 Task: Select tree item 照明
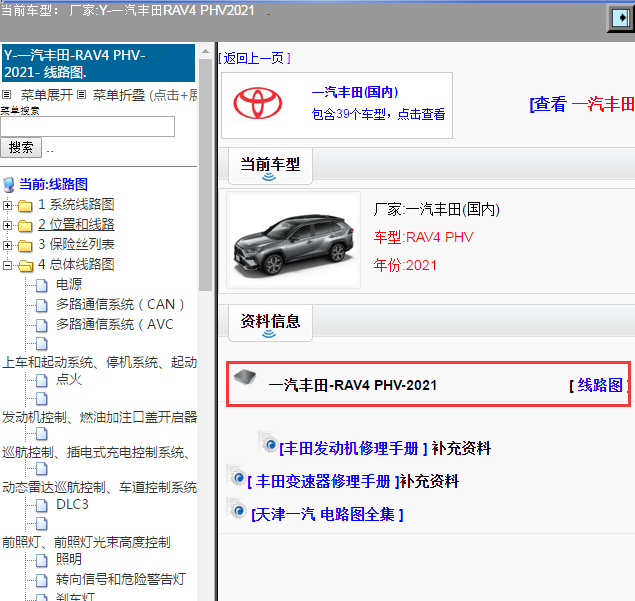coord(69,559)
